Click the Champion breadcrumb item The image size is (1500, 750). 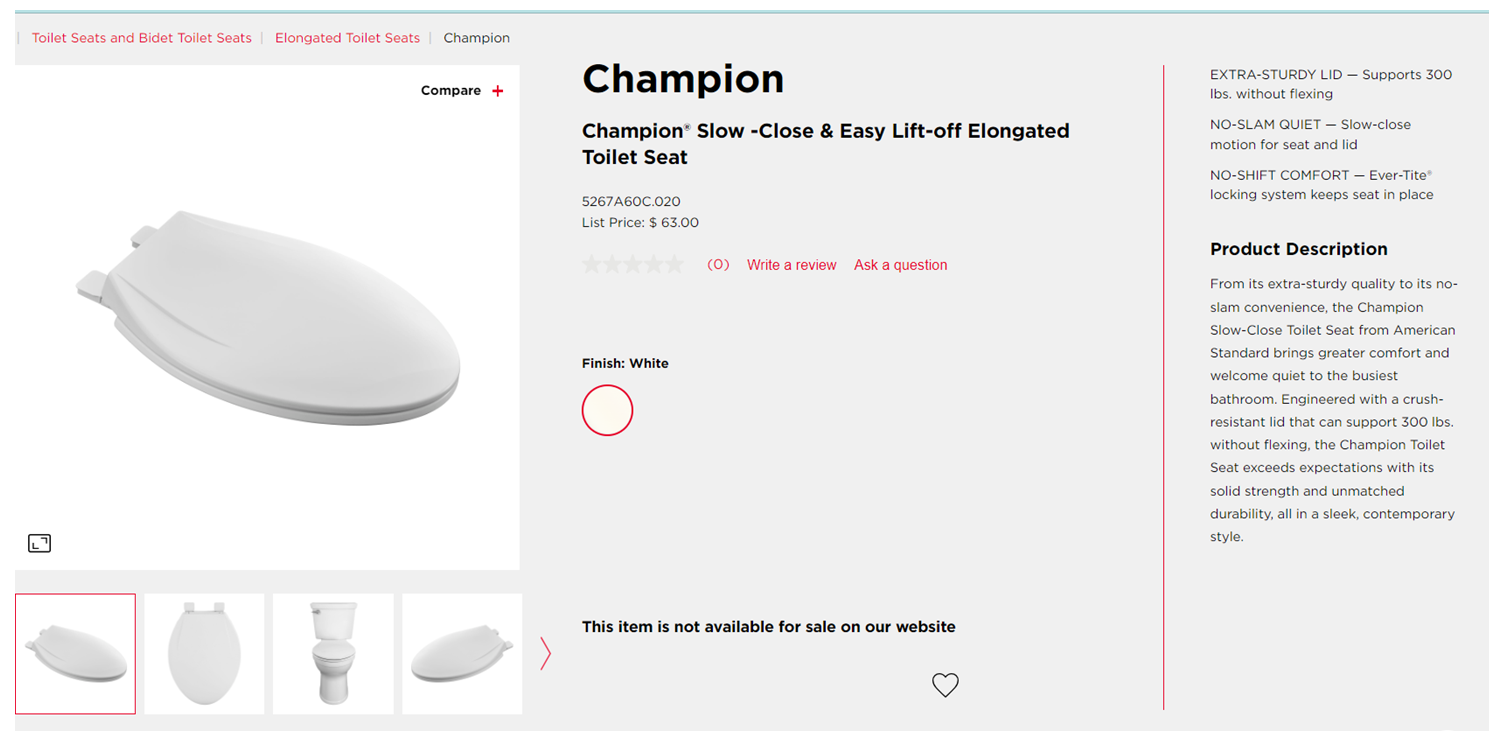(476, 38)
